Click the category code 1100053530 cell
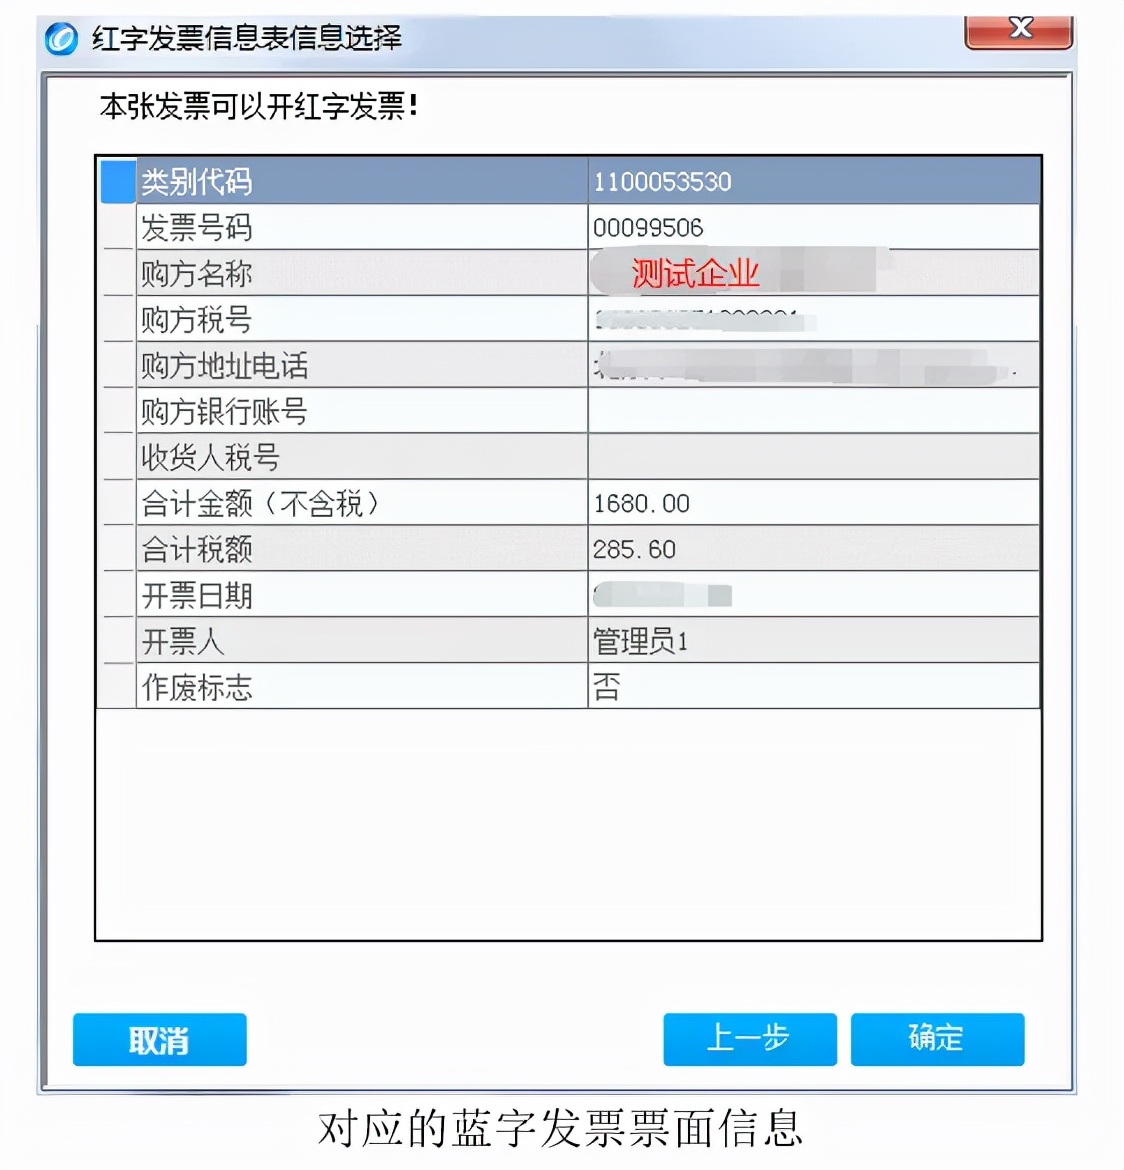This screenshot has height=1170, width=1124. pyautogui.click(x=662, y=182)
